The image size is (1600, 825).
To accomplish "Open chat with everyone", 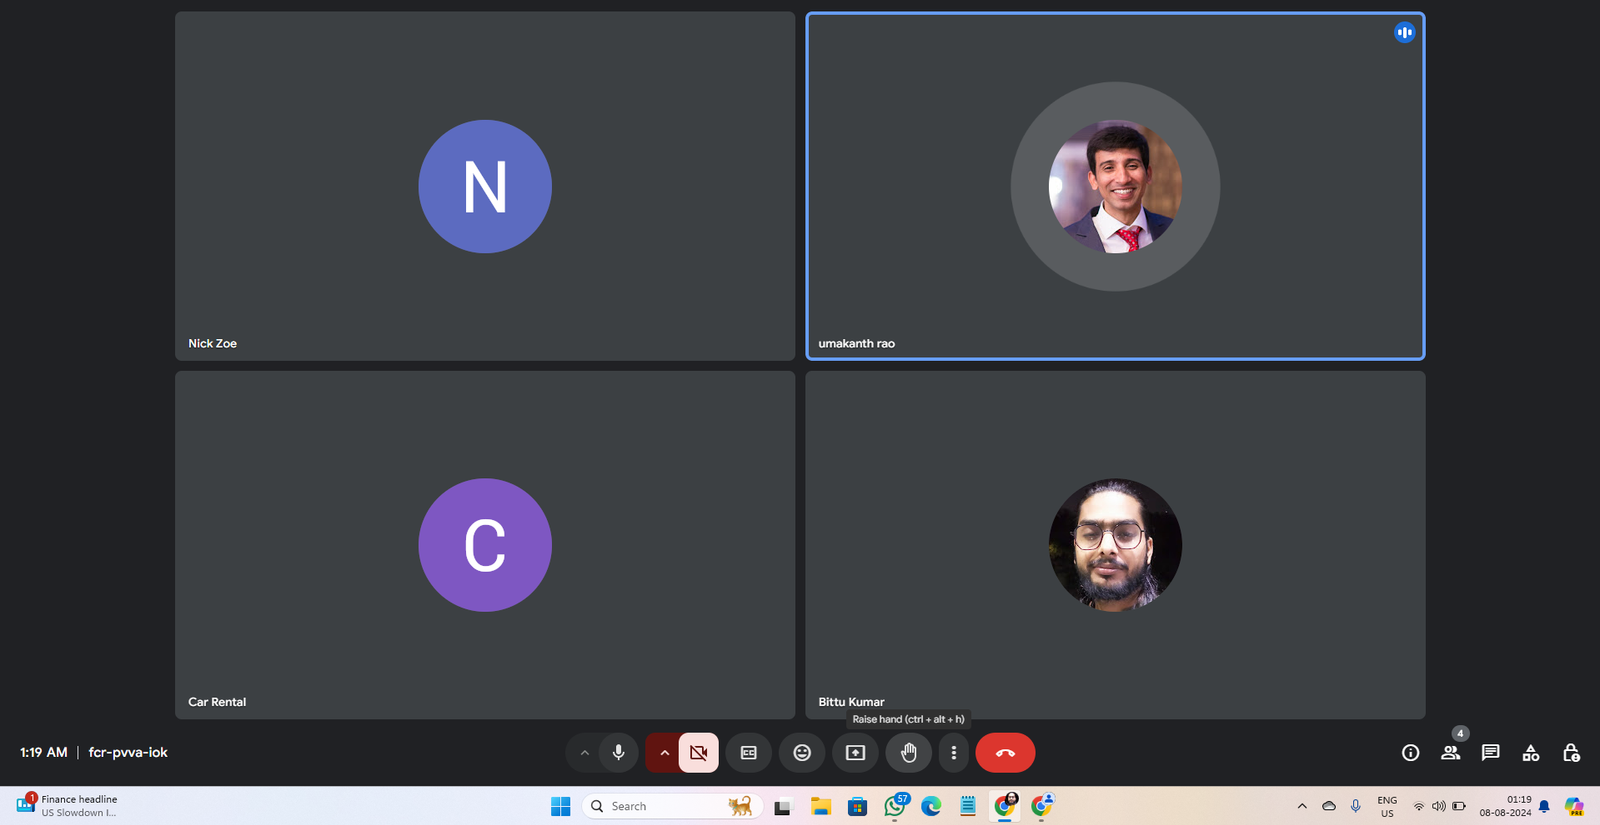I will tap(1491, 753).
